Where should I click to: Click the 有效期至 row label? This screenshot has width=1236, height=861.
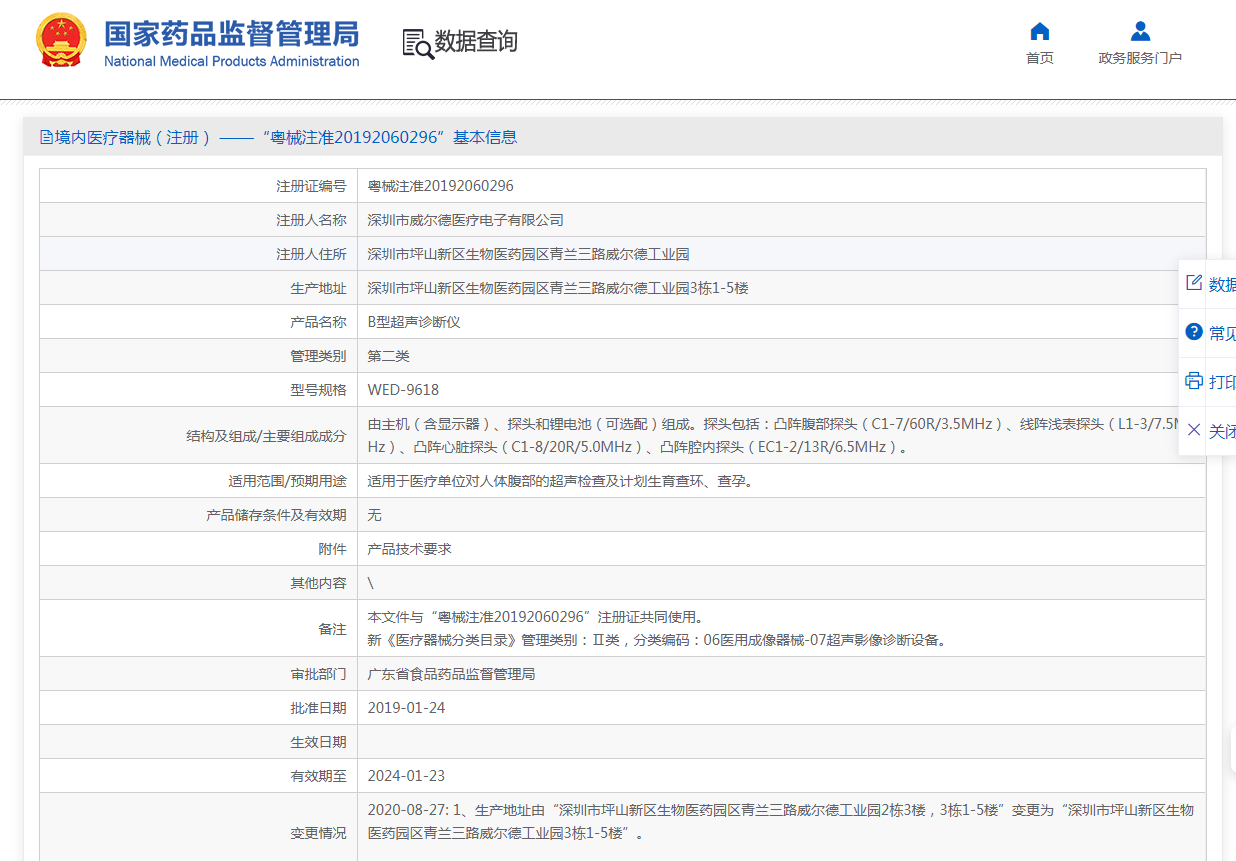click(319, 776)
